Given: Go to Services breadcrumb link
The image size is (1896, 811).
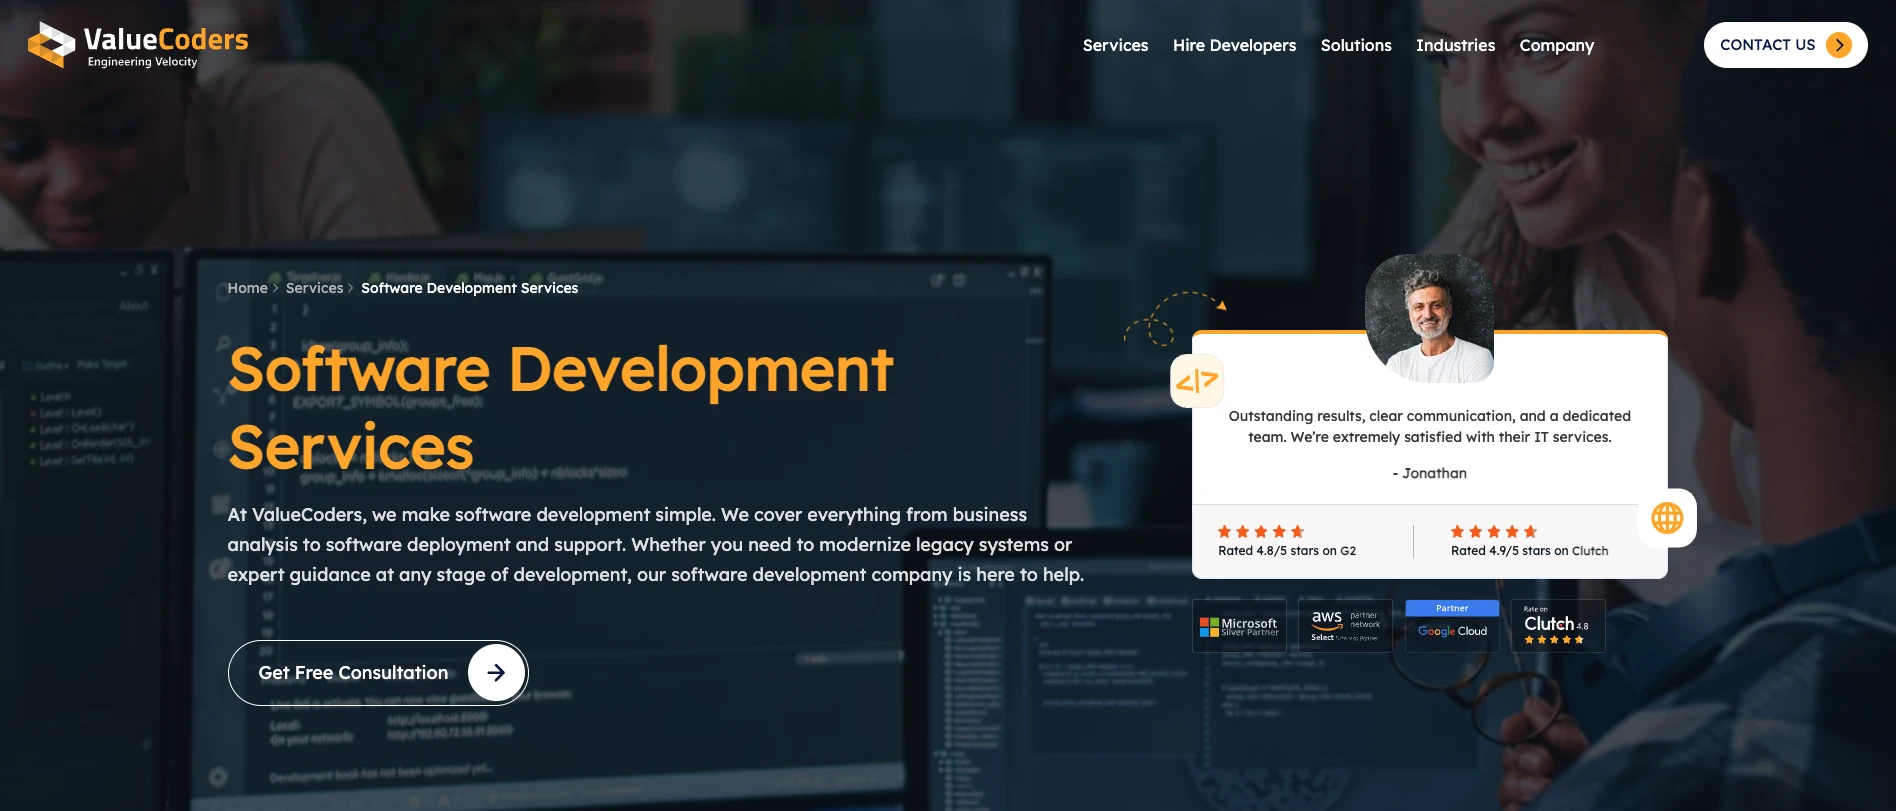Looking at the screenshot, I should tap(314, 288).
